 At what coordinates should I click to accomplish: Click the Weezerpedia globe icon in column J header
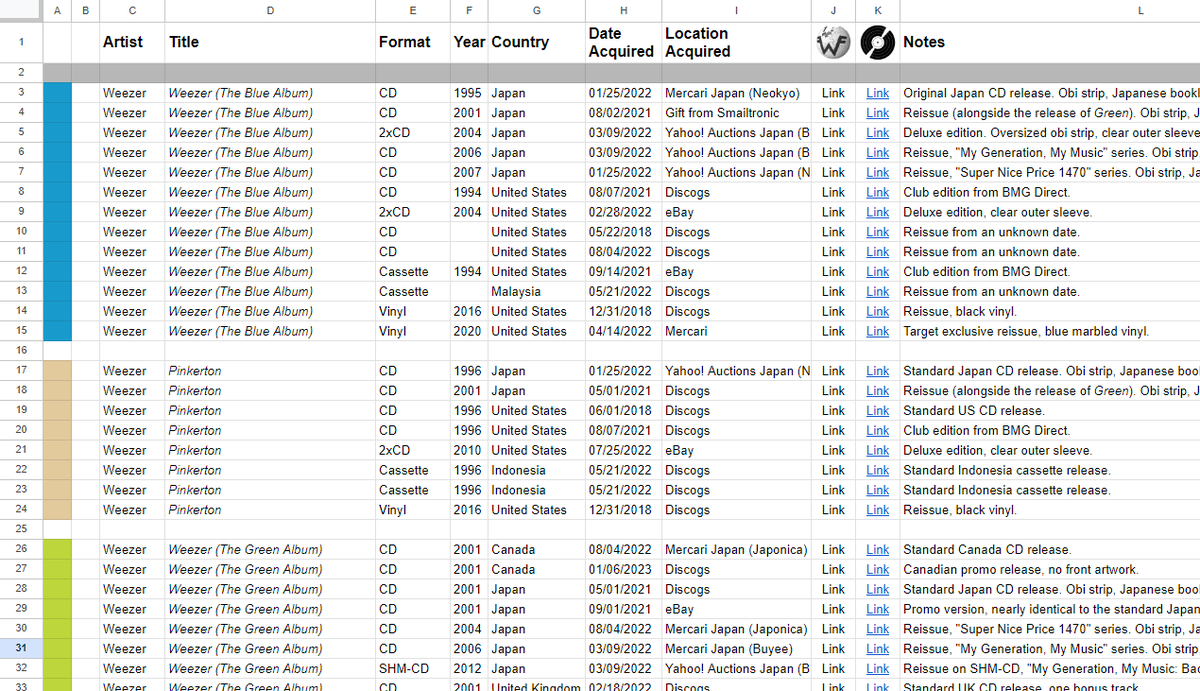point(833,42)
